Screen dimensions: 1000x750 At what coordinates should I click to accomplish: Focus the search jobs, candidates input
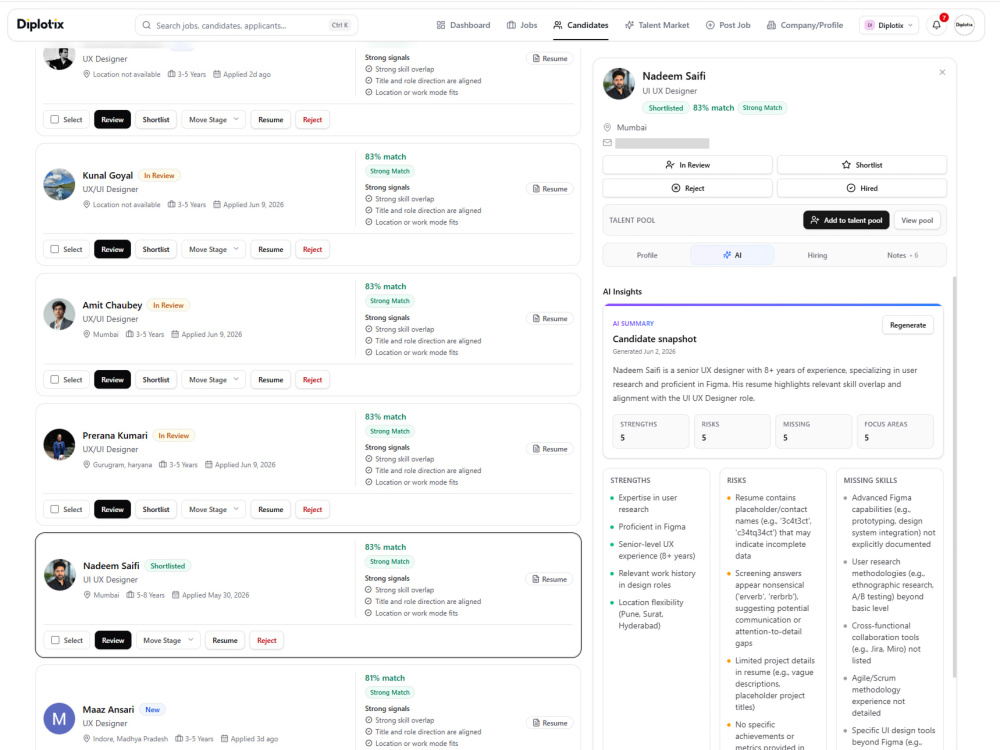246,26
